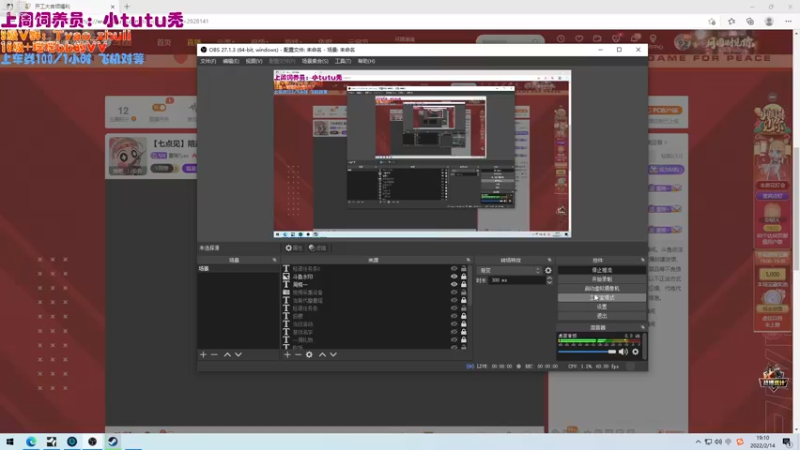Open browser profile avatar icon
The width and height of the screenshot is (800, 450).
769,21
